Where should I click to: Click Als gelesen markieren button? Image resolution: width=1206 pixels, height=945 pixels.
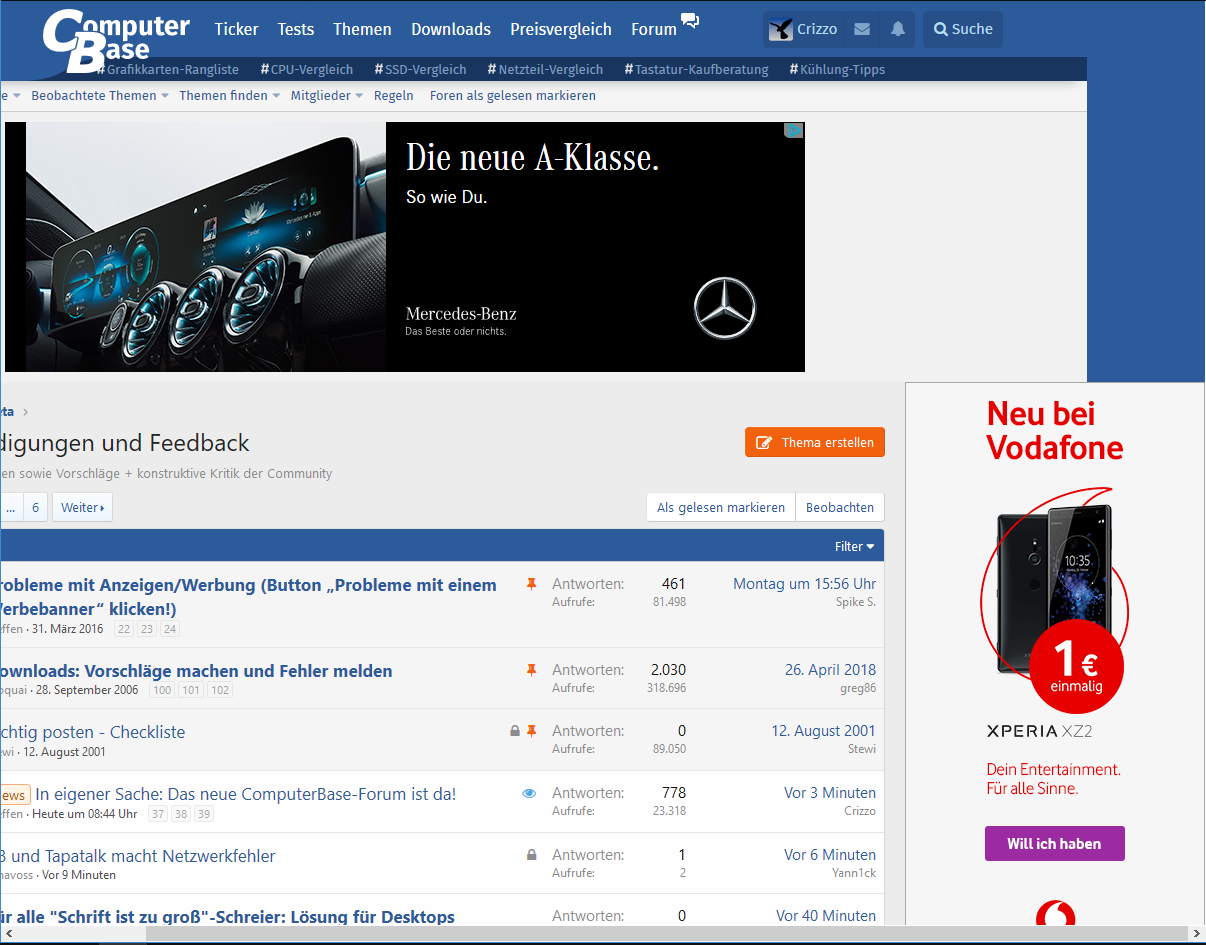click(x=721, y=507)
